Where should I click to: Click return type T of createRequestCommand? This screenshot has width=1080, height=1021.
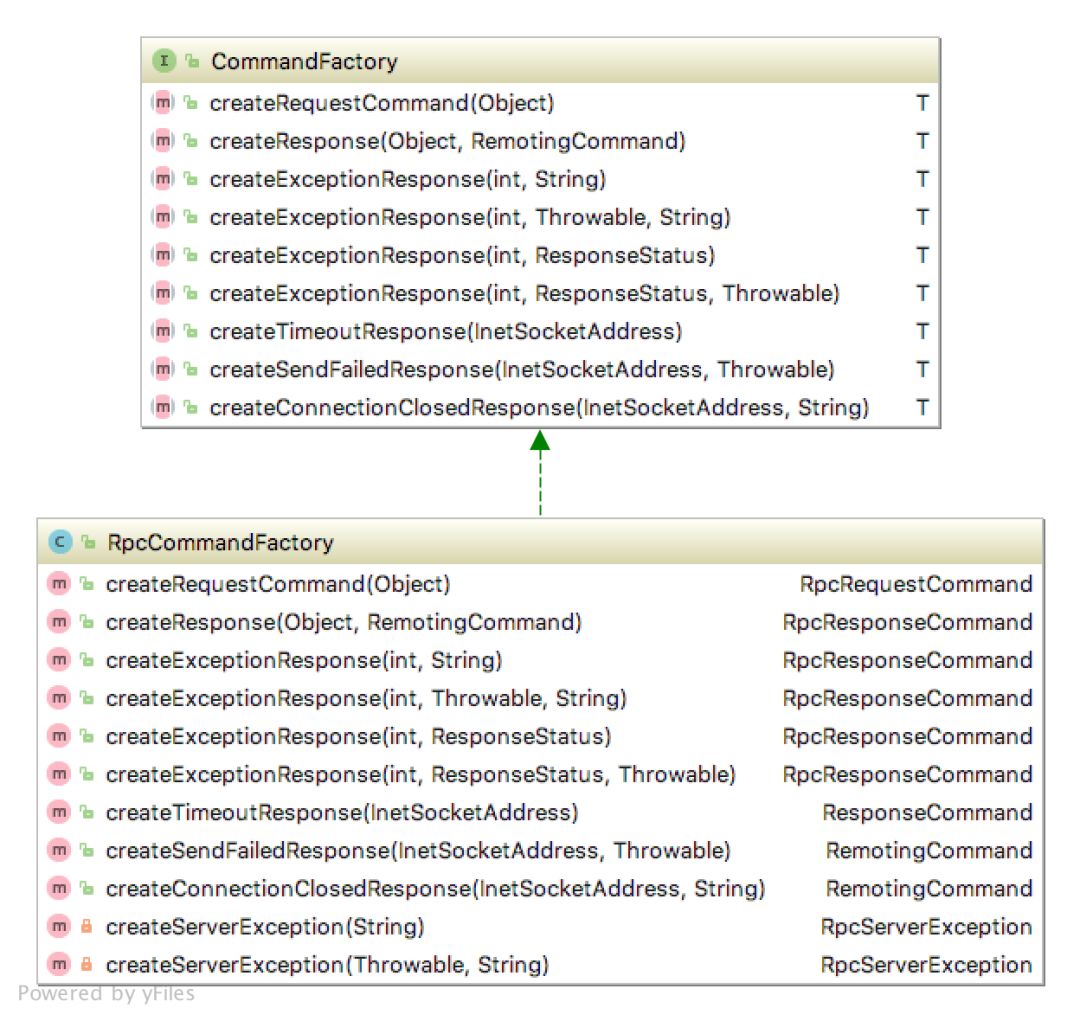tap(922, 103)
